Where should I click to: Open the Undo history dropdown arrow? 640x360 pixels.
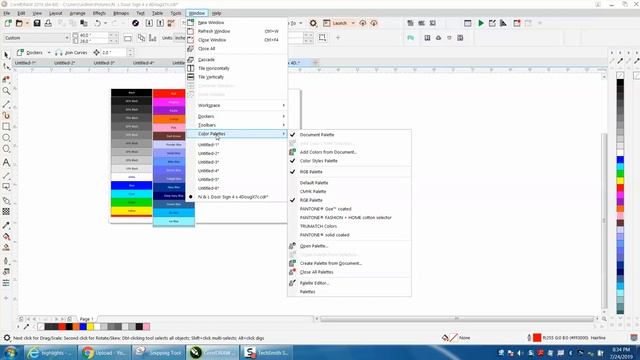click(105, 23)
